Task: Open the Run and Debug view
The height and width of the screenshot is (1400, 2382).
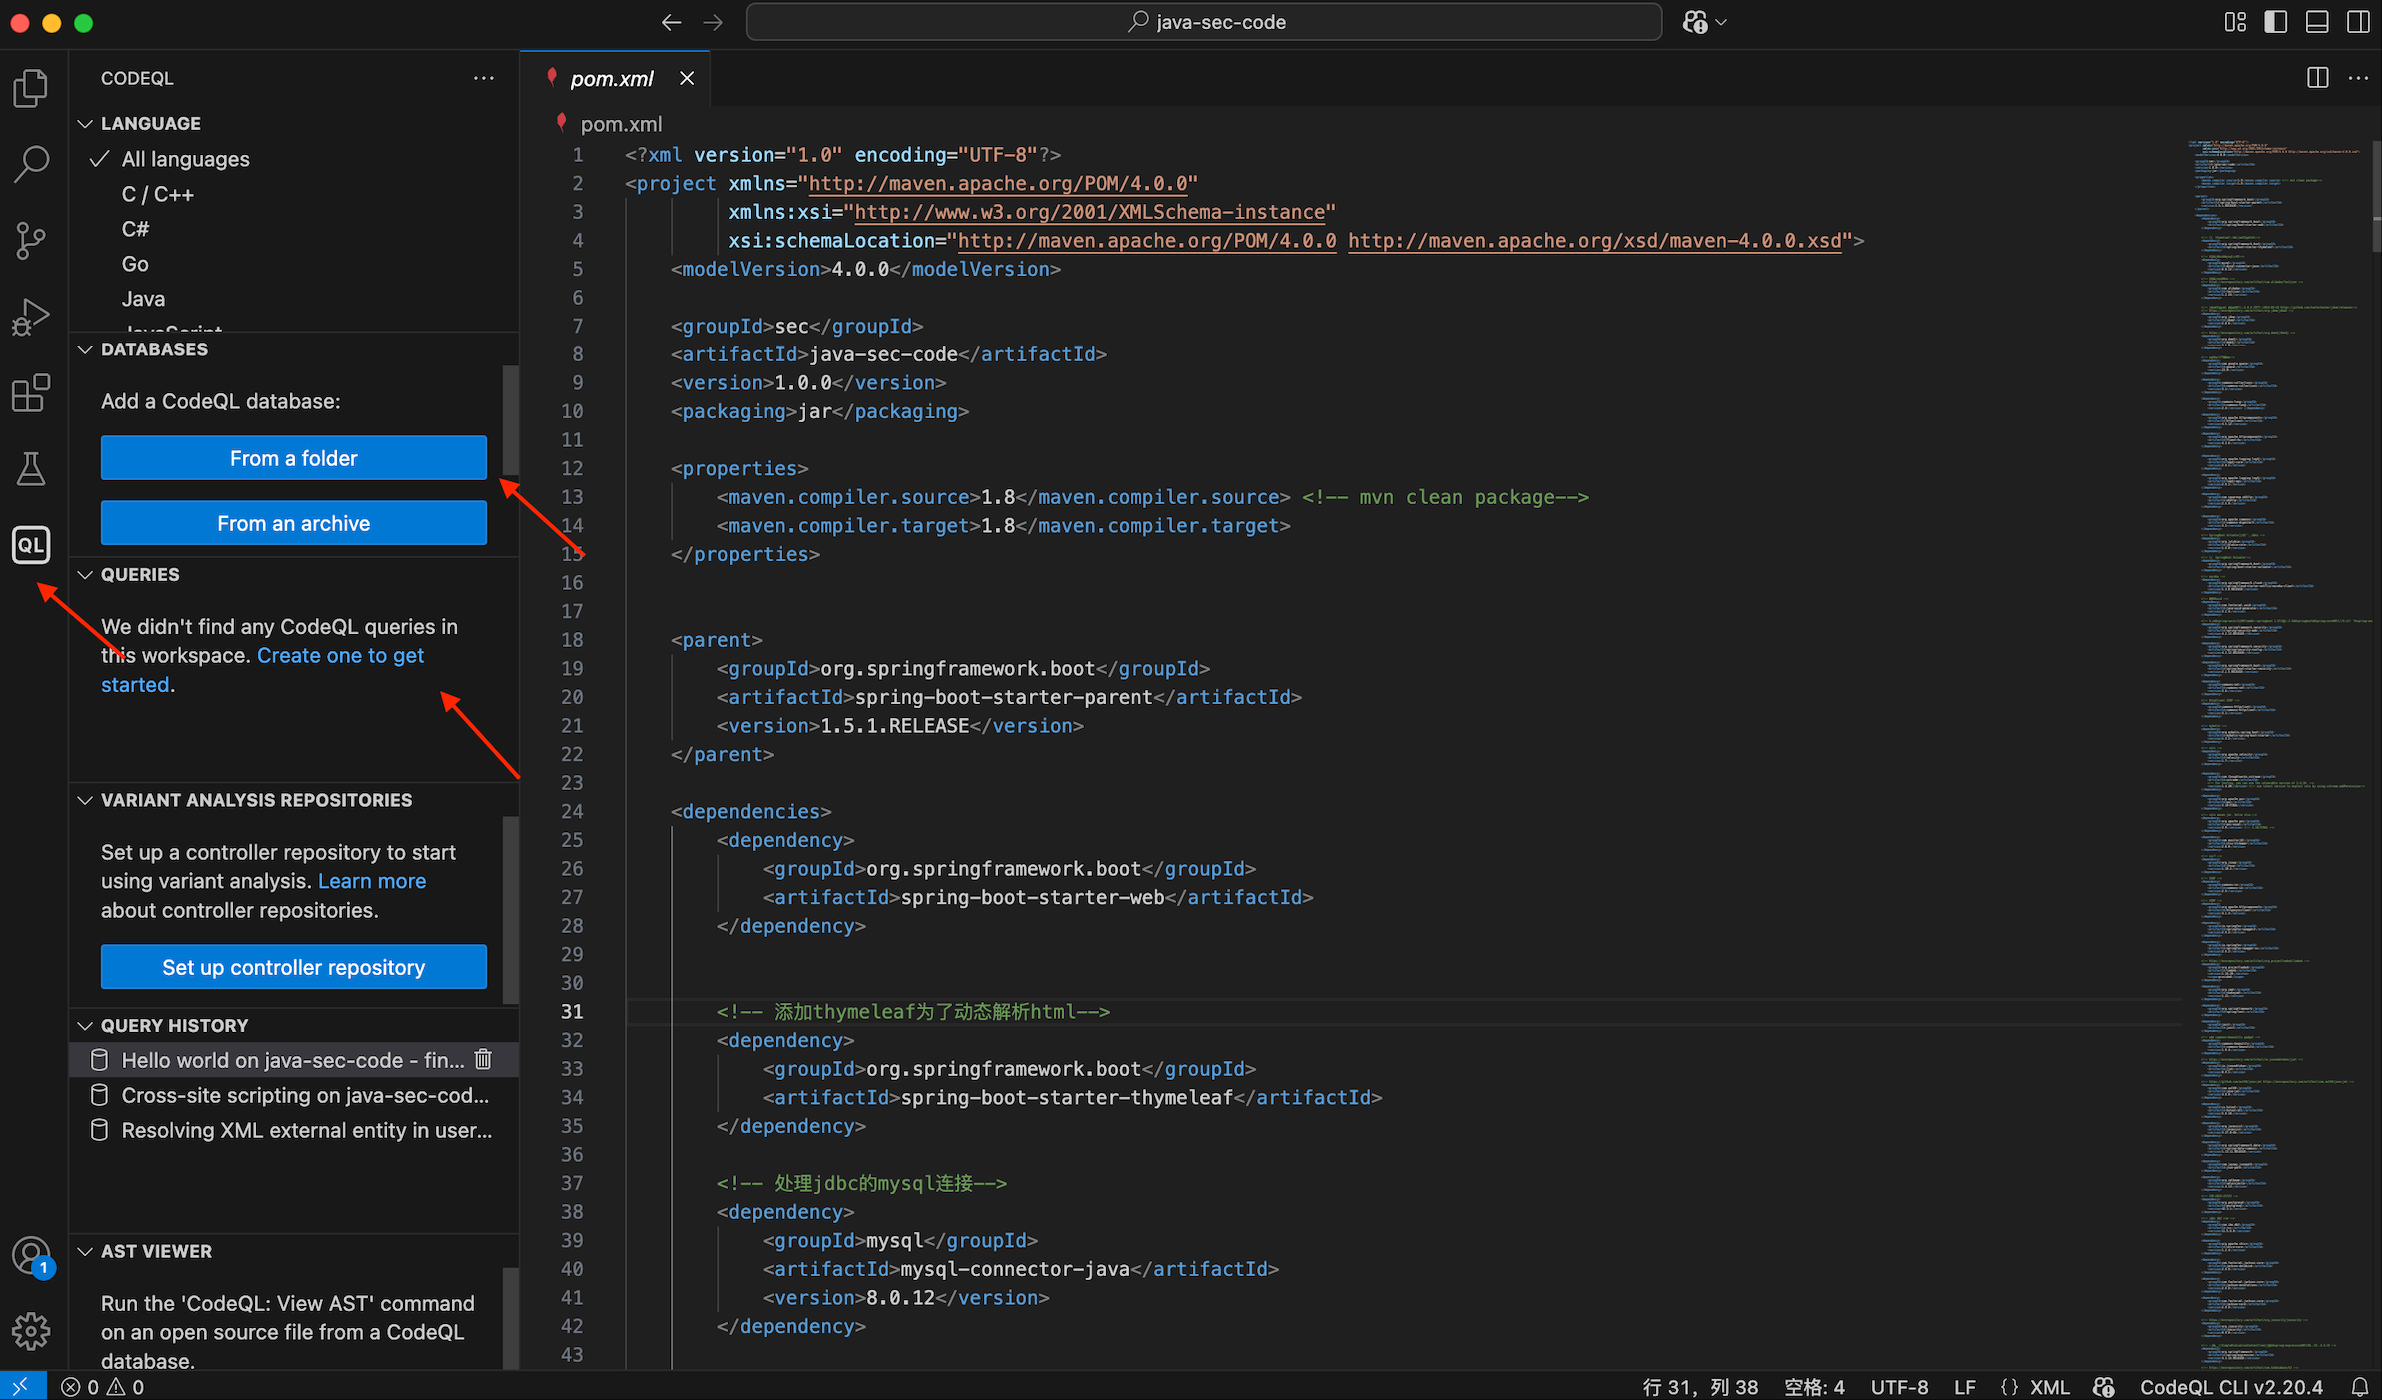Action: [31, 317]
